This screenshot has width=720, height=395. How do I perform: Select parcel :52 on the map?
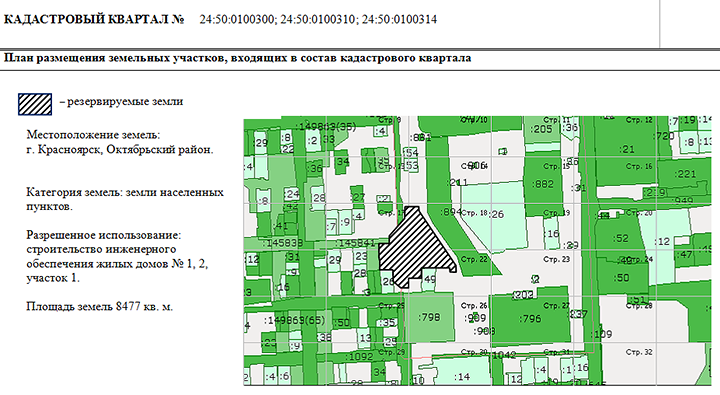(620, 238)
